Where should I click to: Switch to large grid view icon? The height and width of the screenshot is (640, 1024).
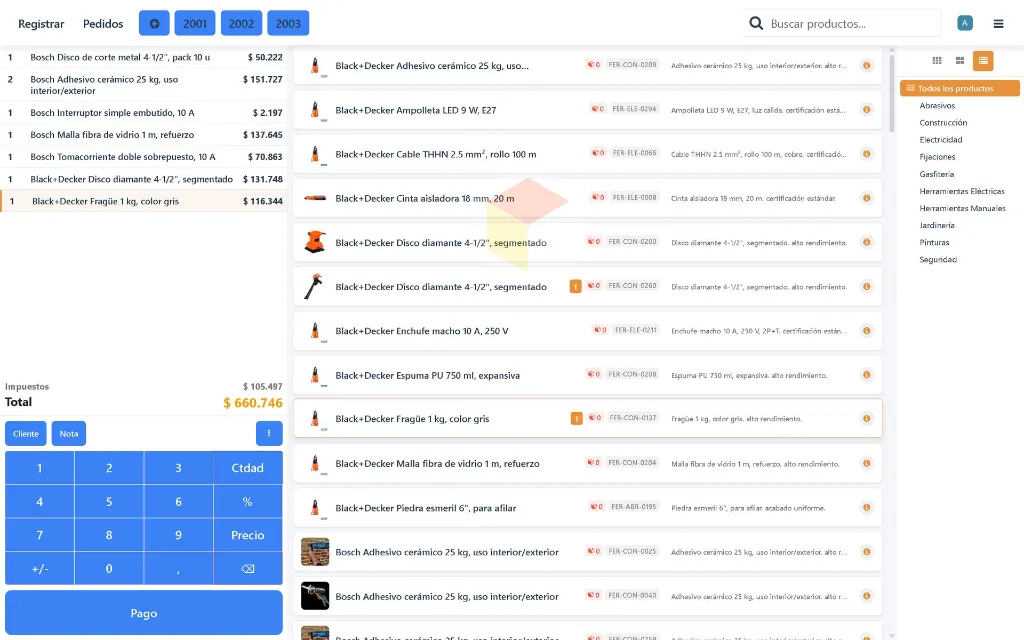tap(959, 61)
